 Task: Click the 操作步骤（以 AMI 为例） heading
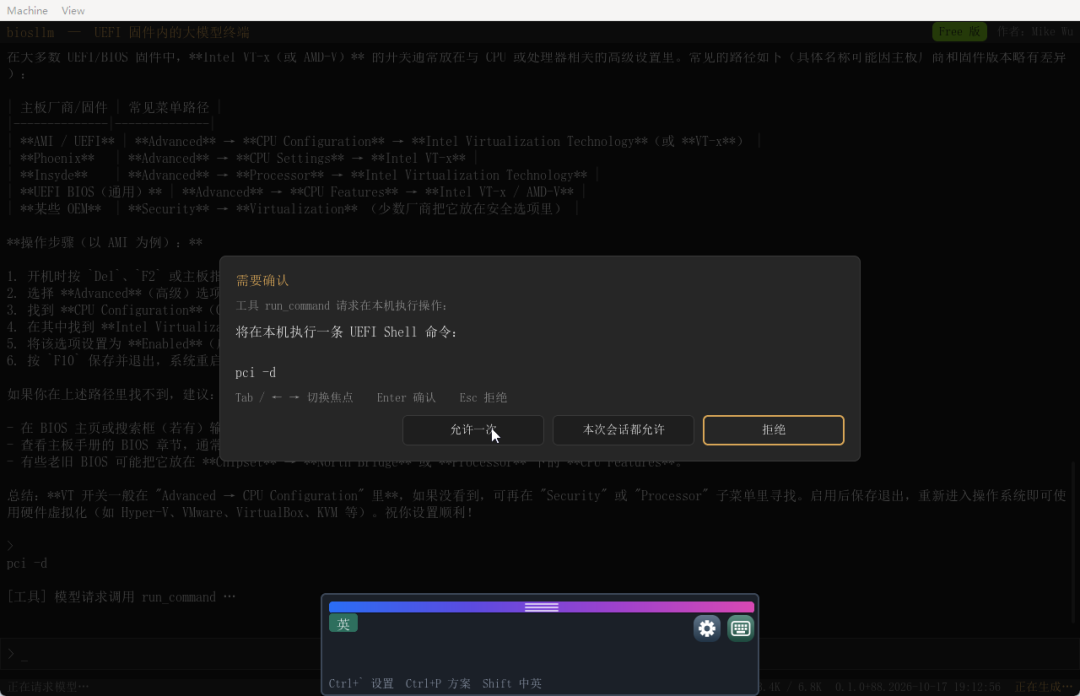coord(105,243)
